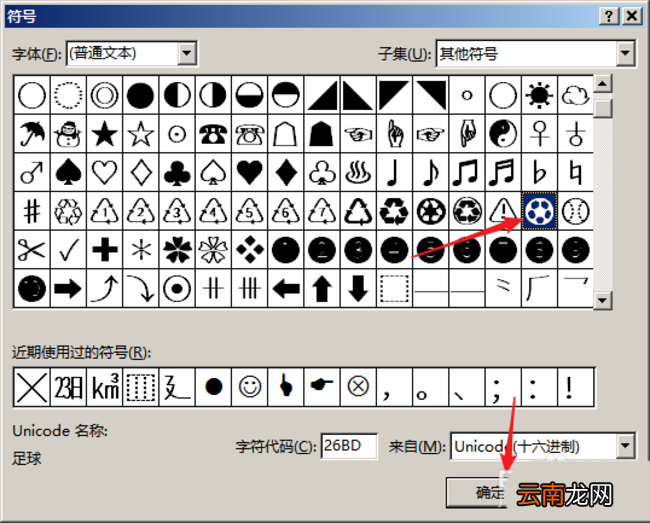Screen dimensions: 650x523
Task: Choose the left-half black circle symbol
Action: pos(177,95)
